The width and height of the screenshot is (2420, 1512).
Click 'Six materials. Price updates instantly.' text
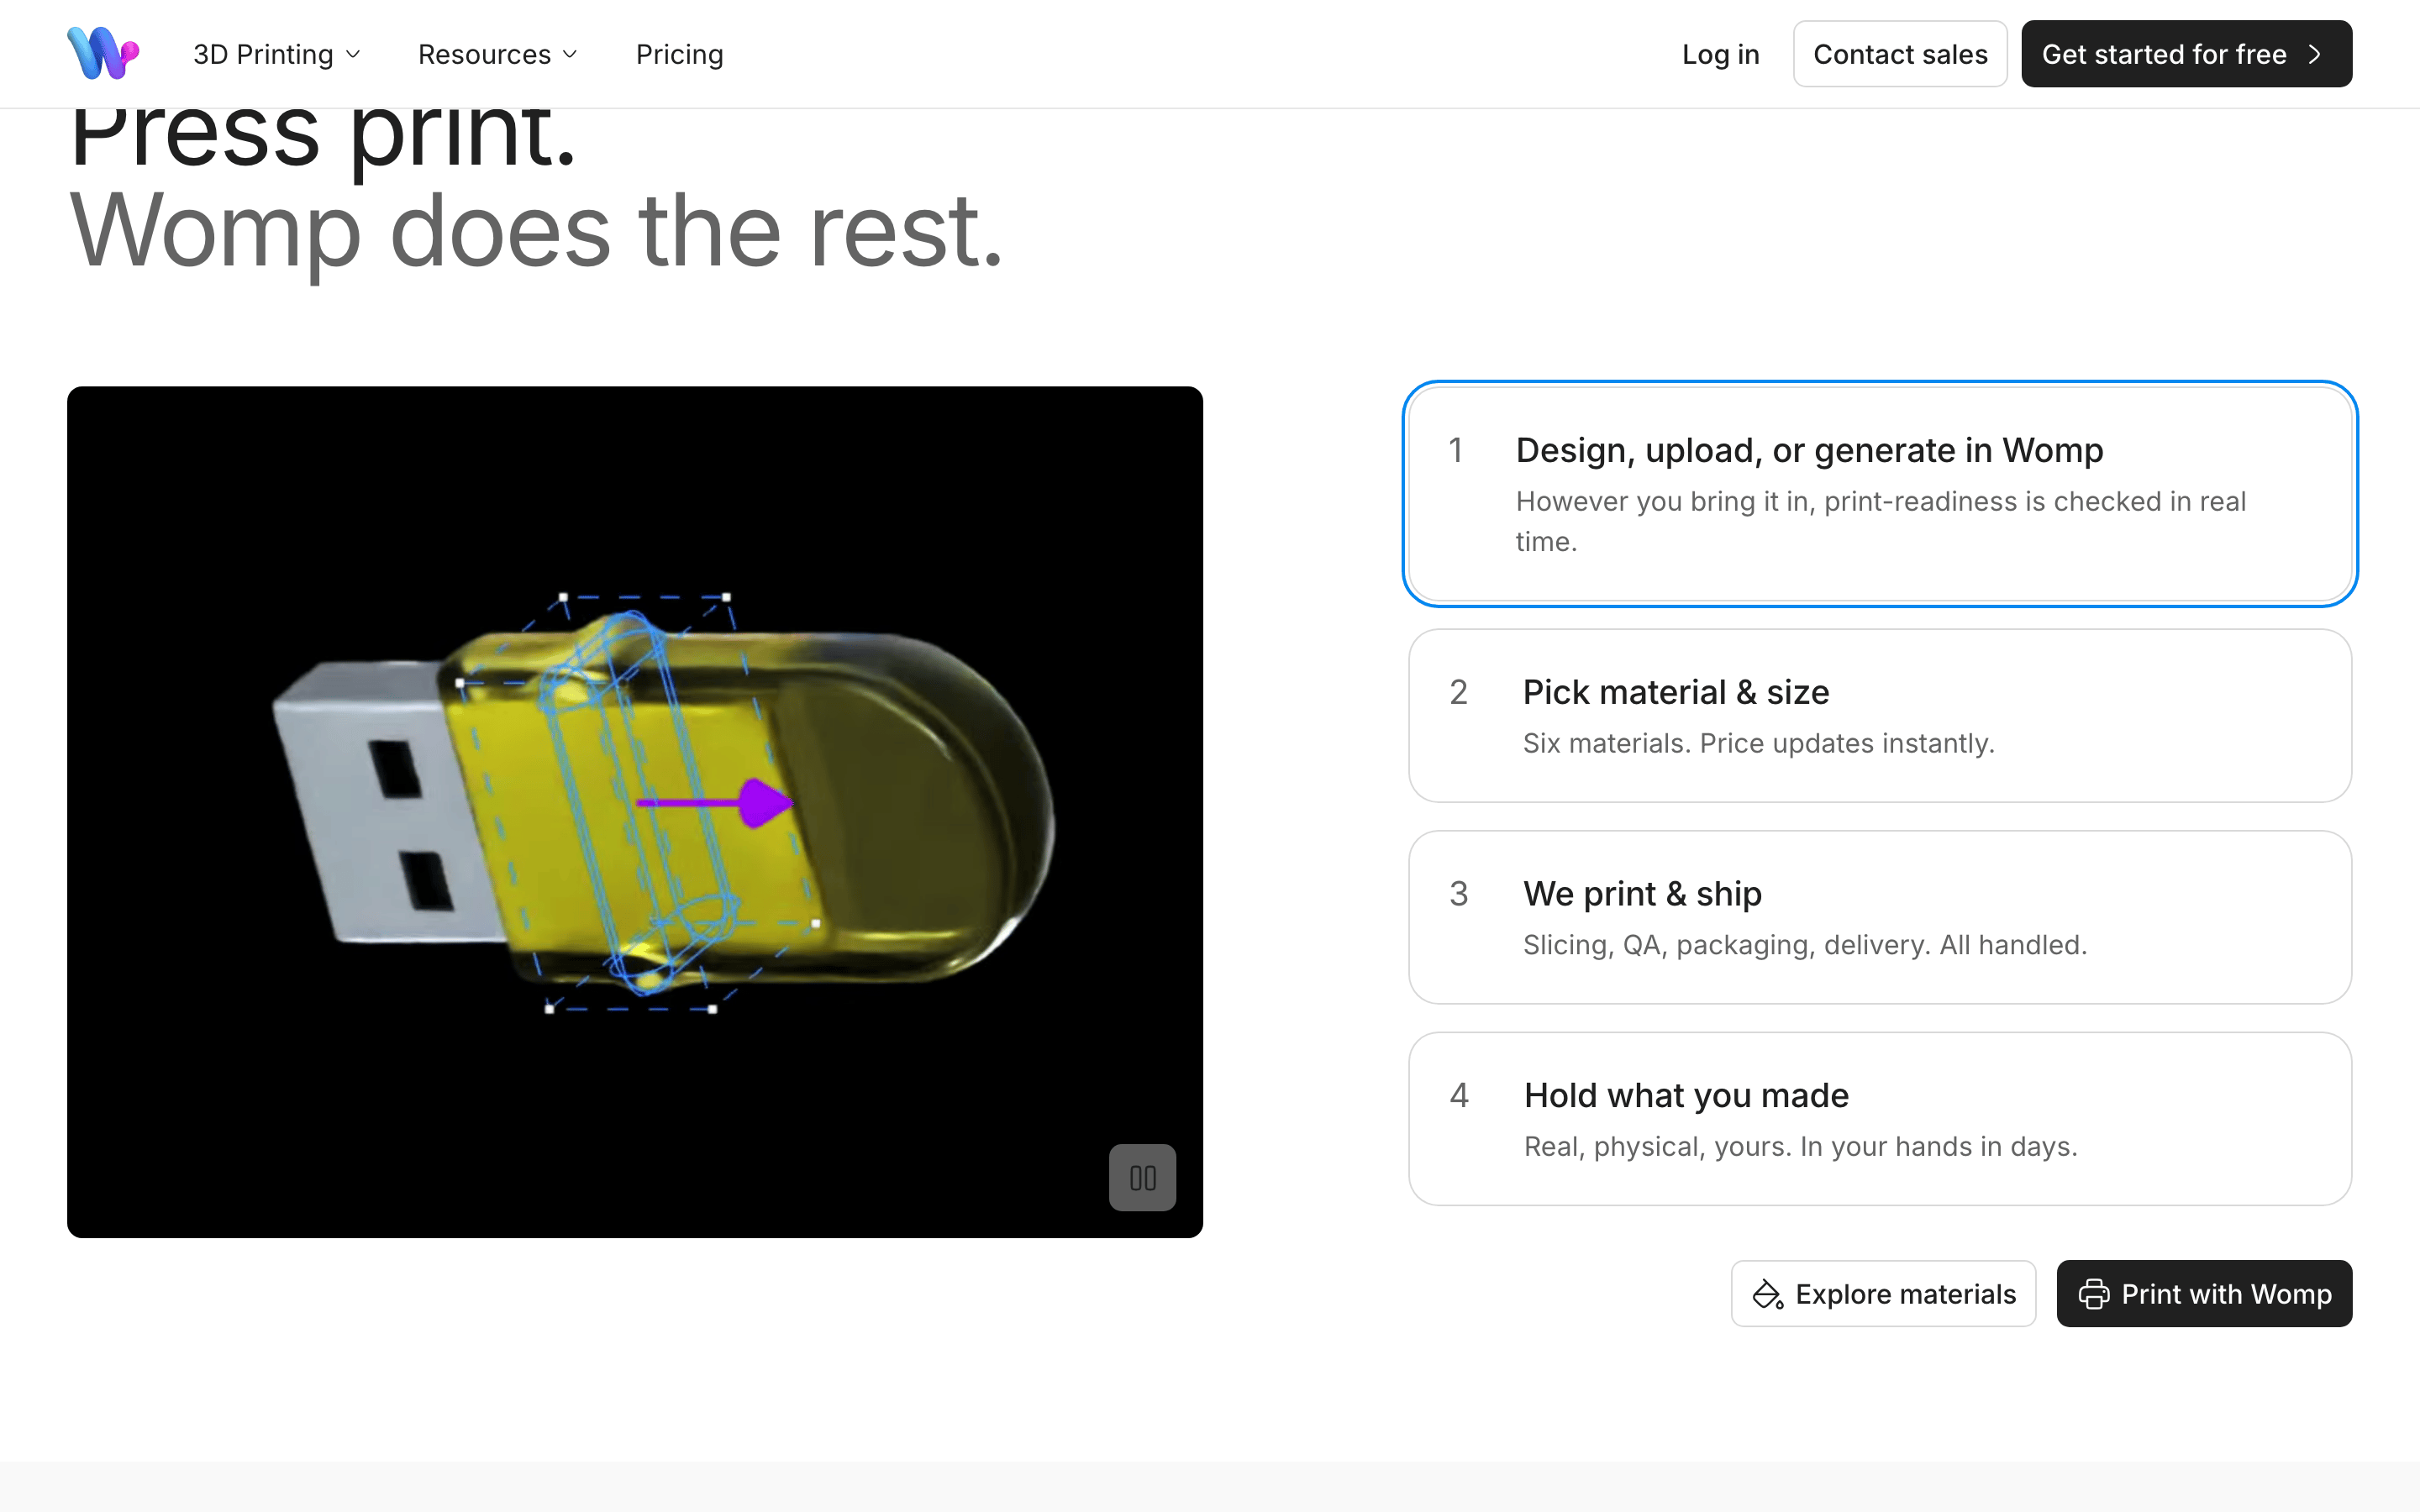[x=1758, y=743]
